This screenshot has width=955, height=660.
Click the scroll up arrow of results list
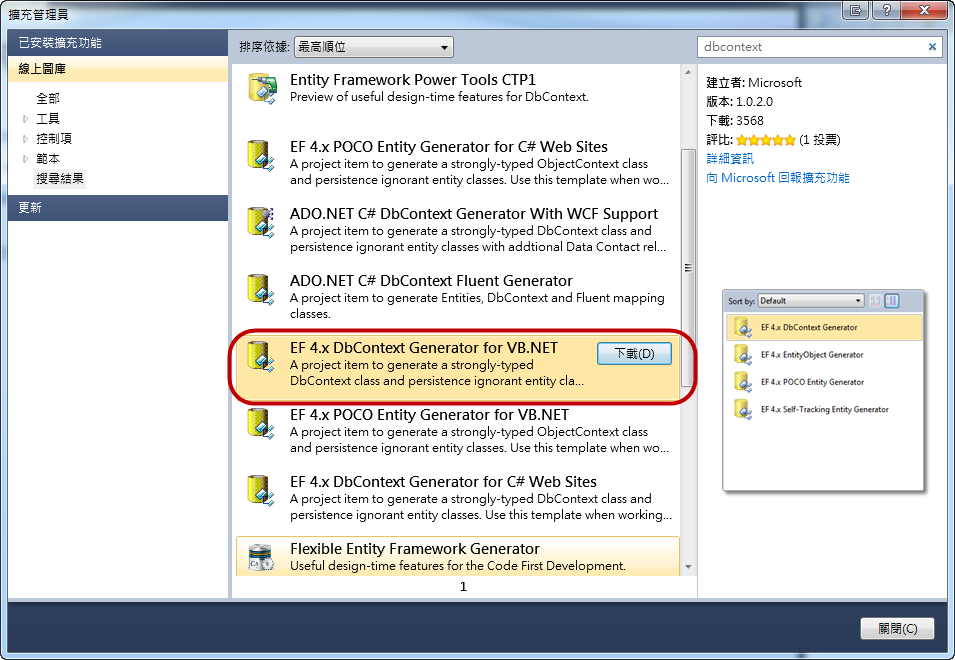688,72
